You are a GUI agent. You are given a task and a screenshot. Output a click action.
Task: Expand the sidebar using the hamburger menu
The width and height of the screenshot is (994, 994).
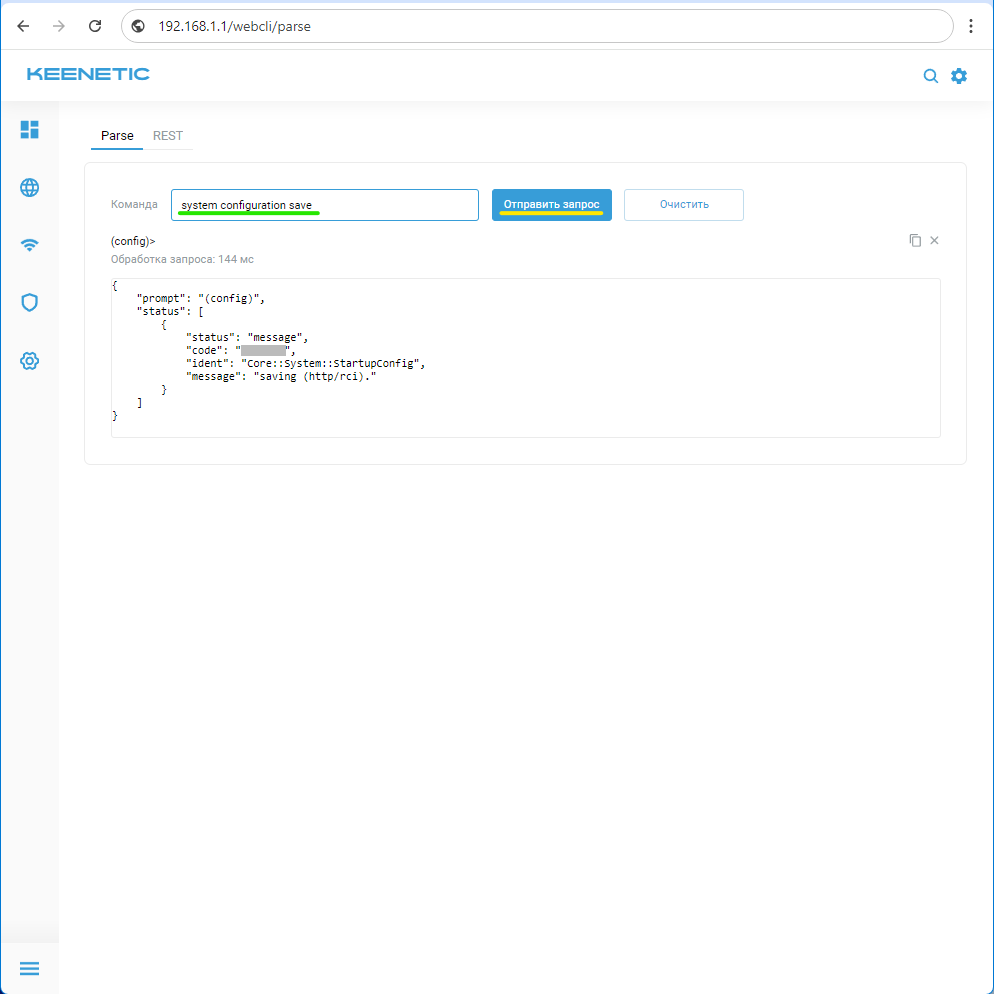[x=30, y=968]
